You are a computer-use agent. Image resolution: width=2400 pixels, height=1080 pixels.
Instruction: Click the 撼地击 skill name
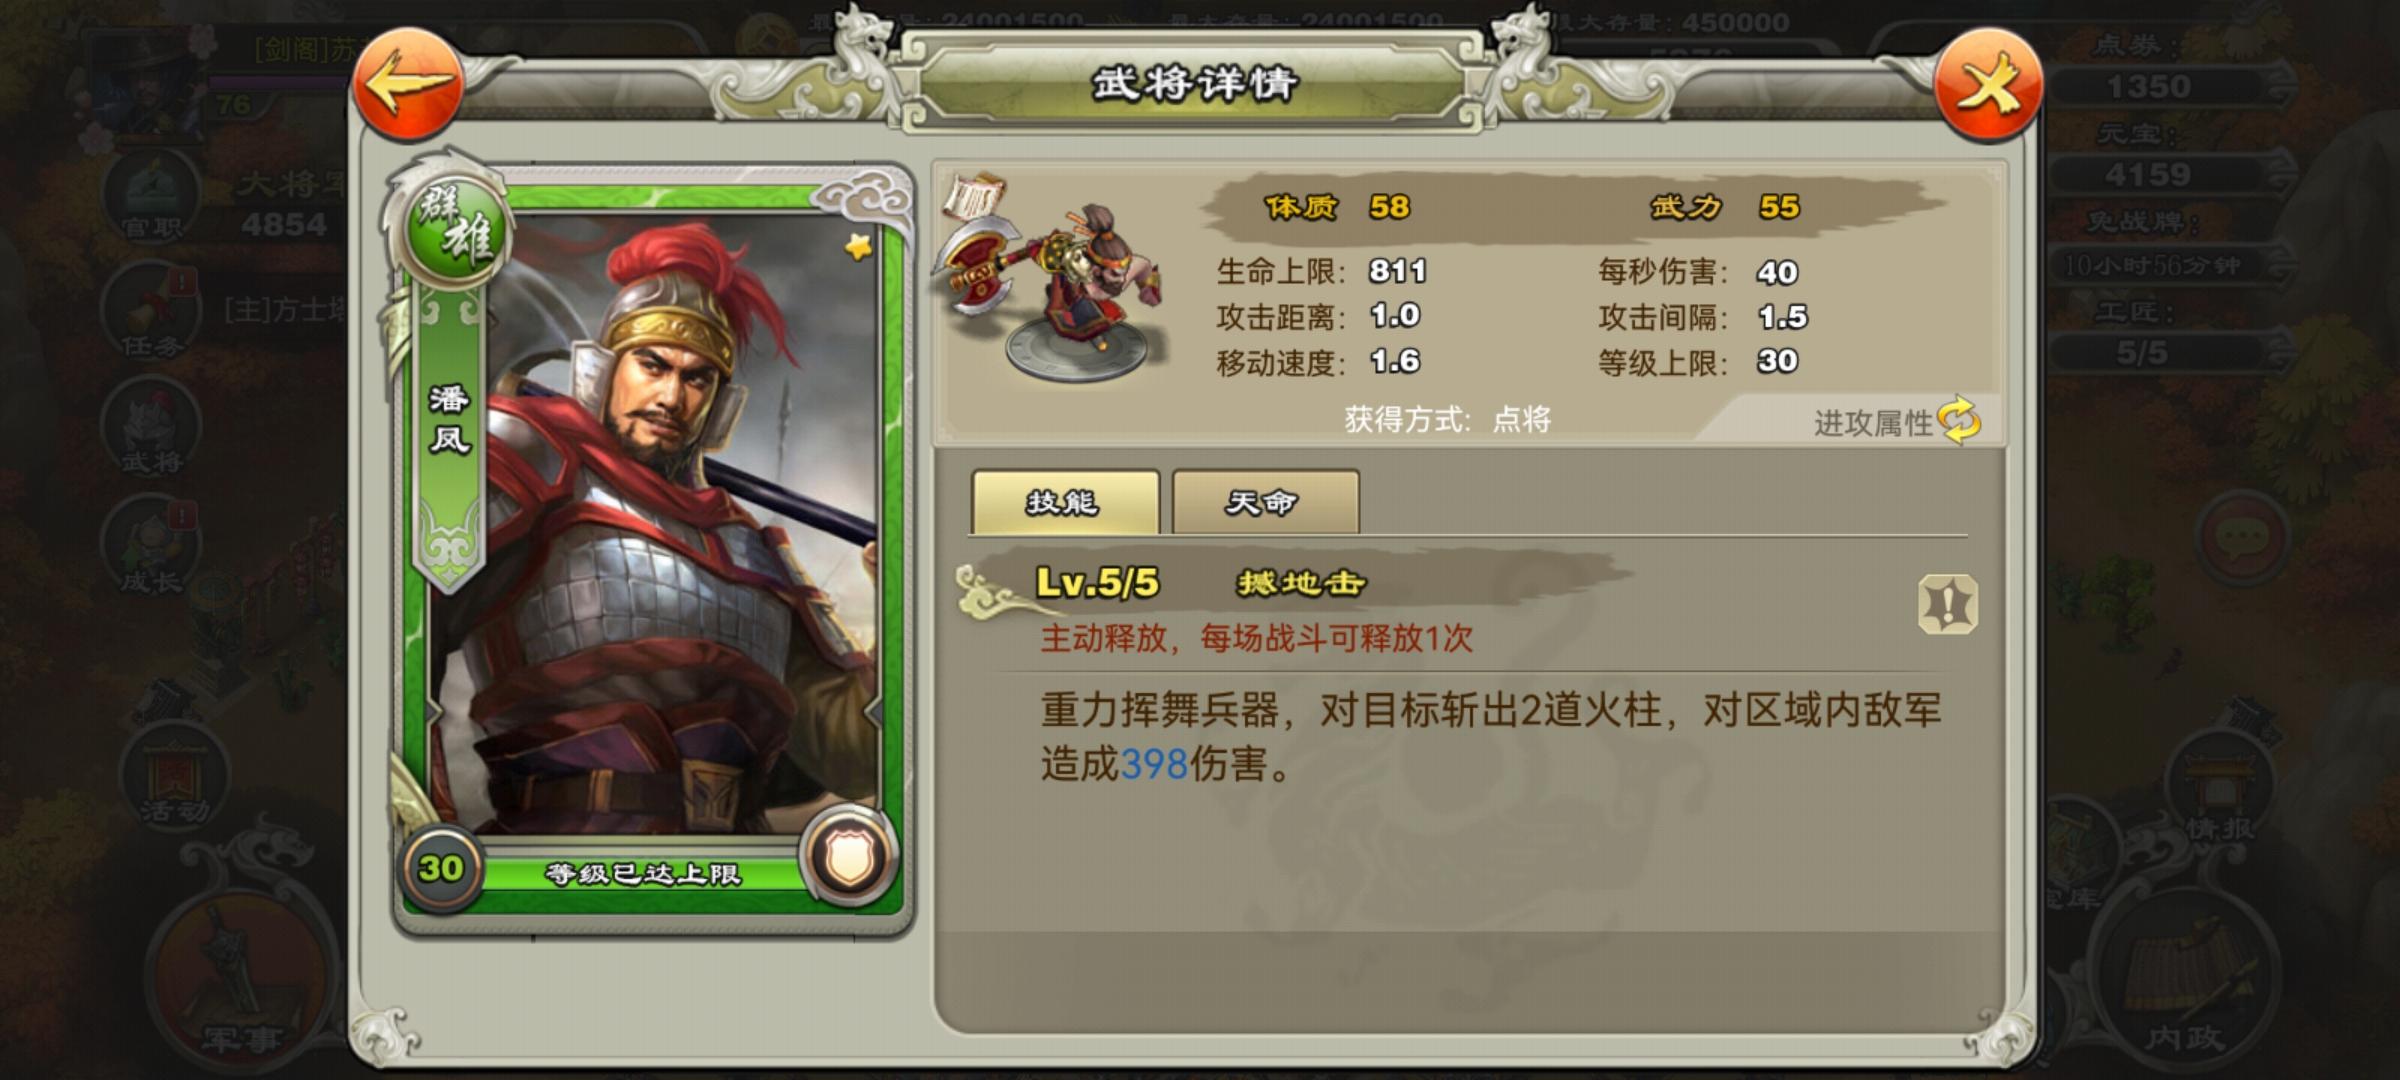click(1300, 583)
